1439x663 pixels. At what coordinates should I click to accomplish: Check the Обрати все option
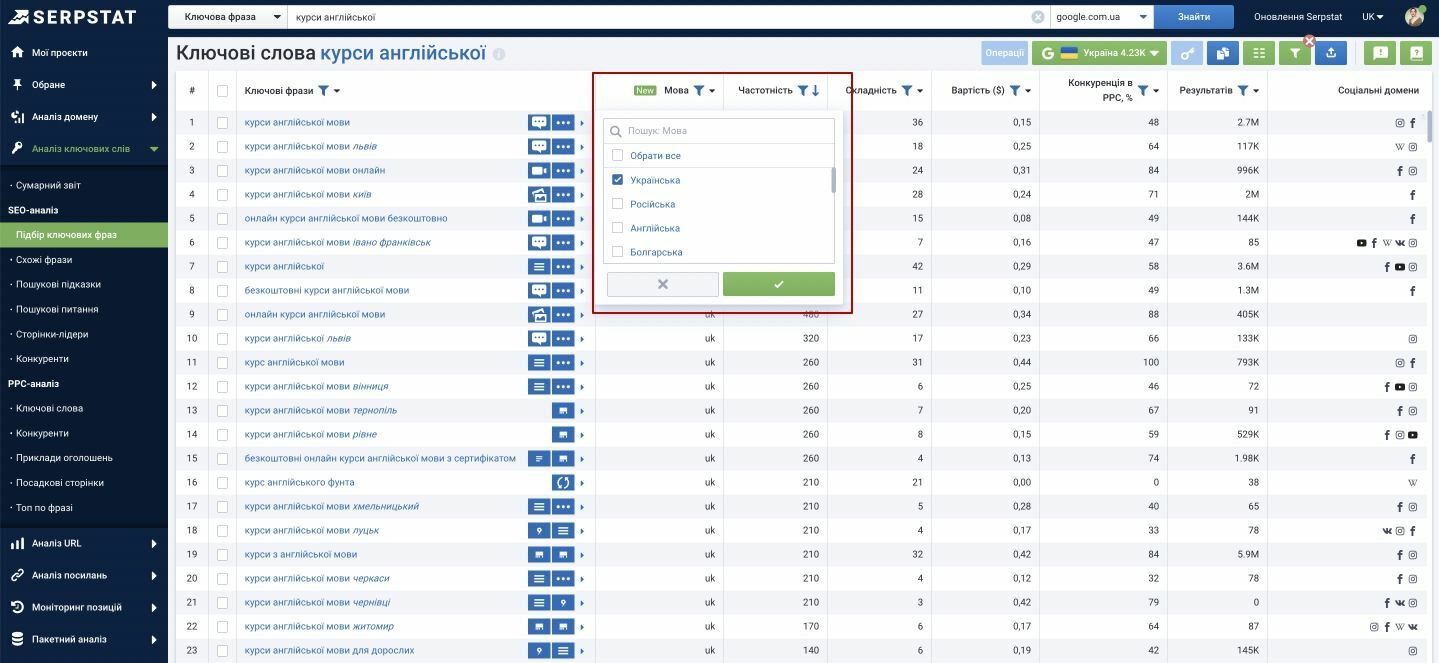[x=617, y=155]
